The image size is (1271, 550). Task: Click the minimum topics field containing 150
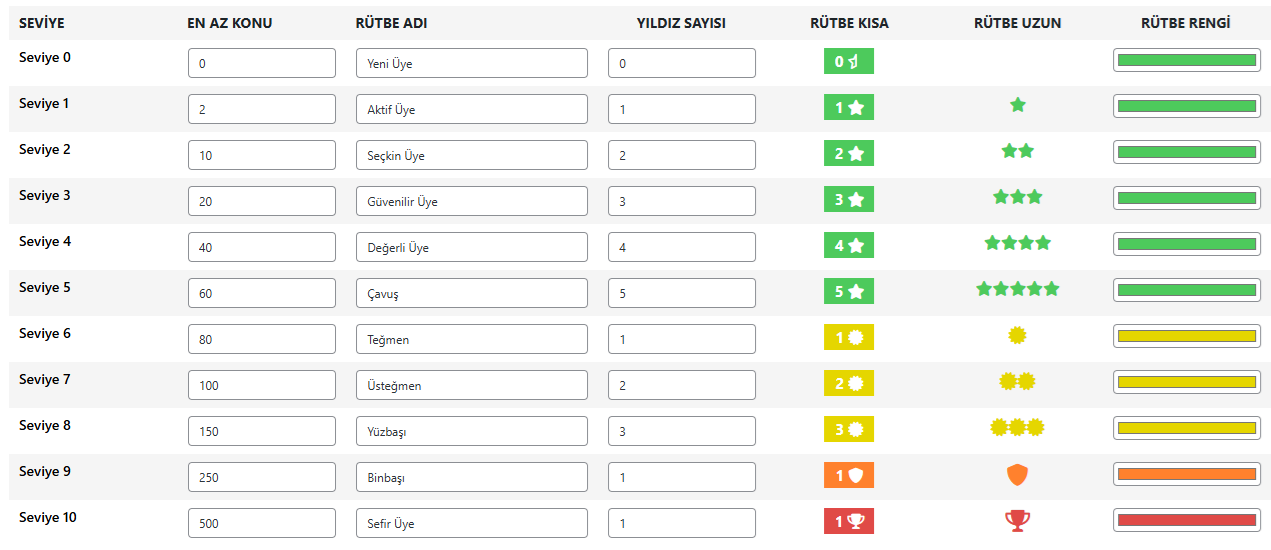point(262,431)
